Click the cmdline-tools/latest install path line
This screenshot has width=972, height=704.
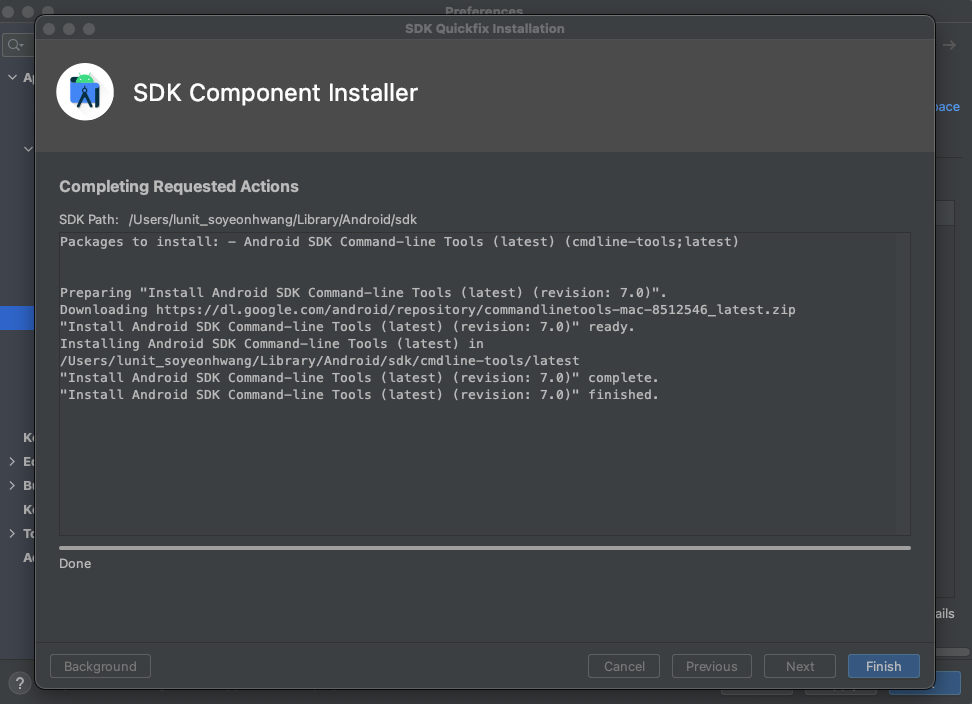point(319,361)
